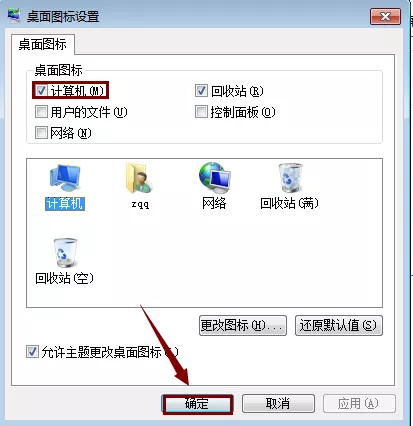Enable the 控制面板(O) checkbox

point(201,112)
